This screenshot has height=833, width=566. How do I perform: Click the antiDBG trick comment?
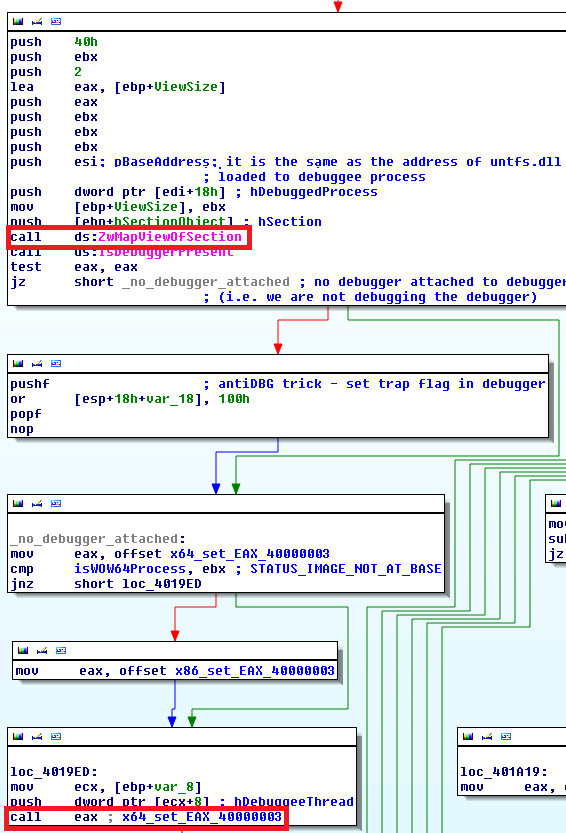point(374,384)
